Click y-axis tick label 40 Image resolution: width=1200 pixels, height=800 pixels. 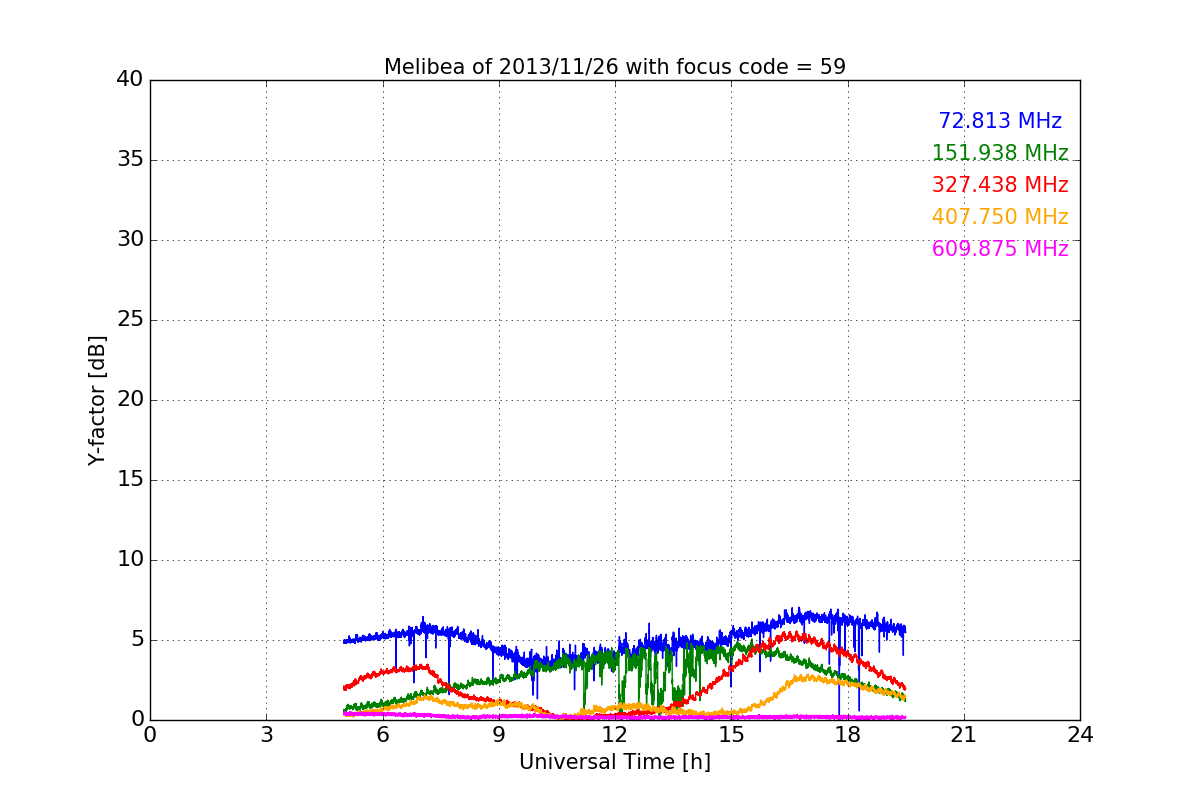click(130, 80)
